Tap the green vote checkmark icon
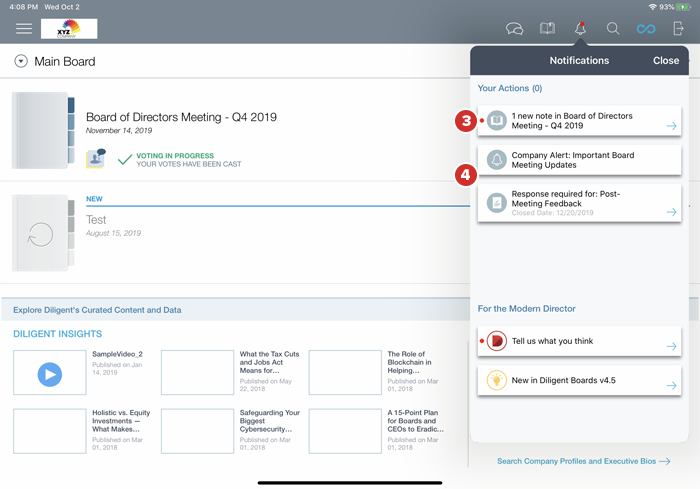 pyautogui.click(x=125, y=159)
